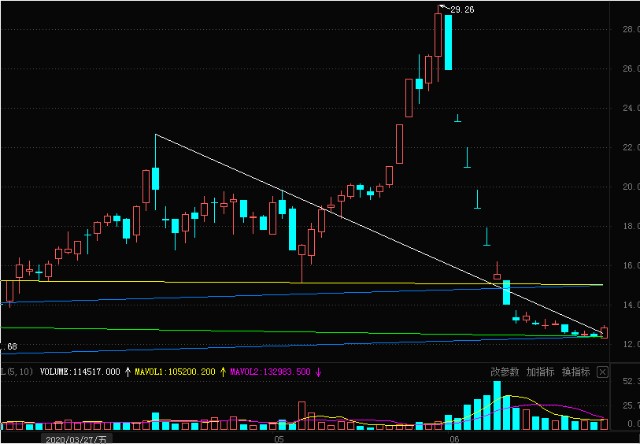
Task: Click the down arrow after the MAVOL2 value
Action: click(318, 372)
